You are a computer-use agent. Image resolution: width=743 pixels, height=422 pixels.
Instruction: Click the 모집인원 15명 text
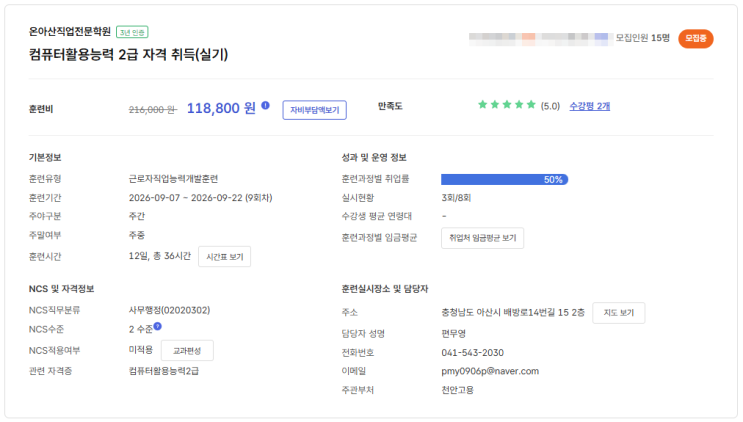click(x=643, y=38)
